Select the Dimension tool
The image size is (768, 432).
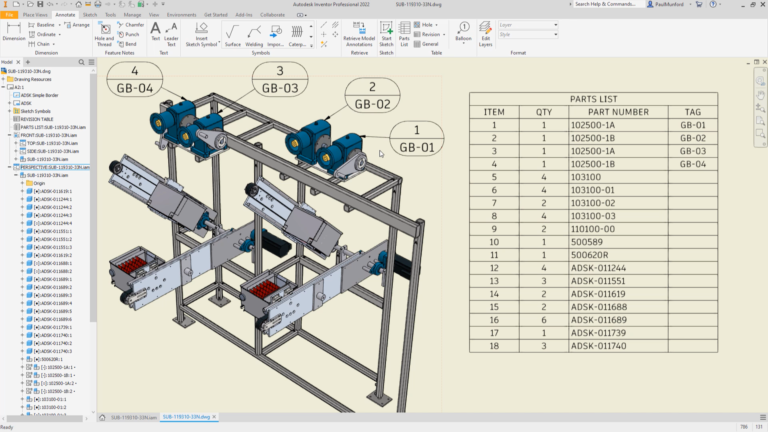[x=14, y=31]
